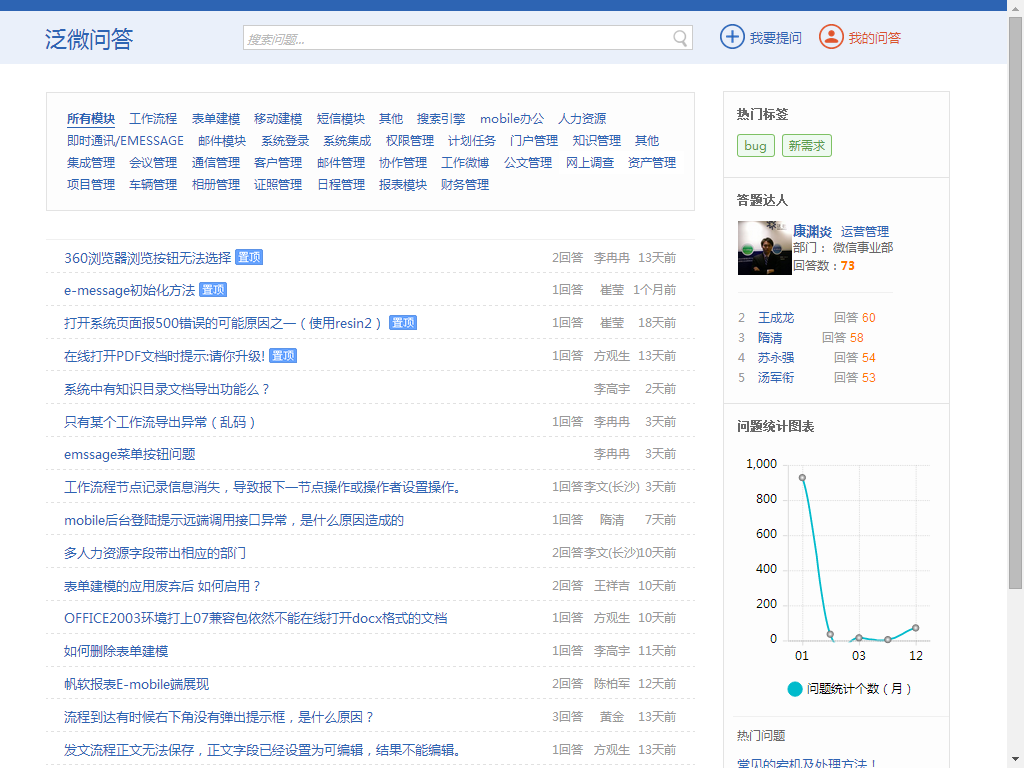Choose the 财务管理 module category

[x=465, y=185]
